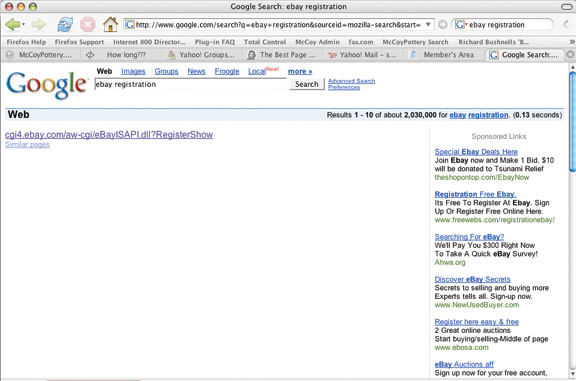Close the current tab with the tab bar X
The height and width of the screenshot is (381, 576).
coord(570,55)
